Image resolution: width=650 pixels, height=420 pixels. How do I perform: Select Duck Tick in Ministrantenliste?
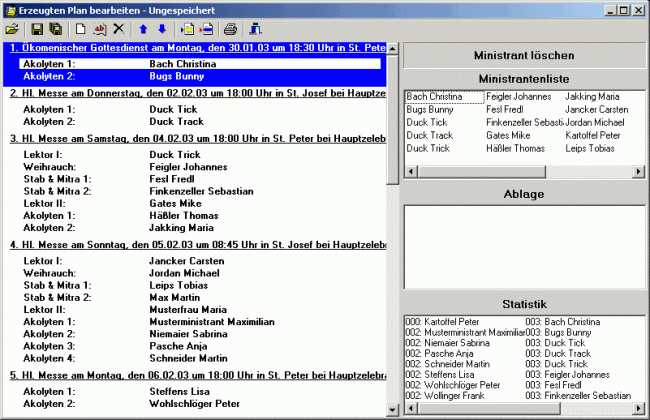pos(427,122)
